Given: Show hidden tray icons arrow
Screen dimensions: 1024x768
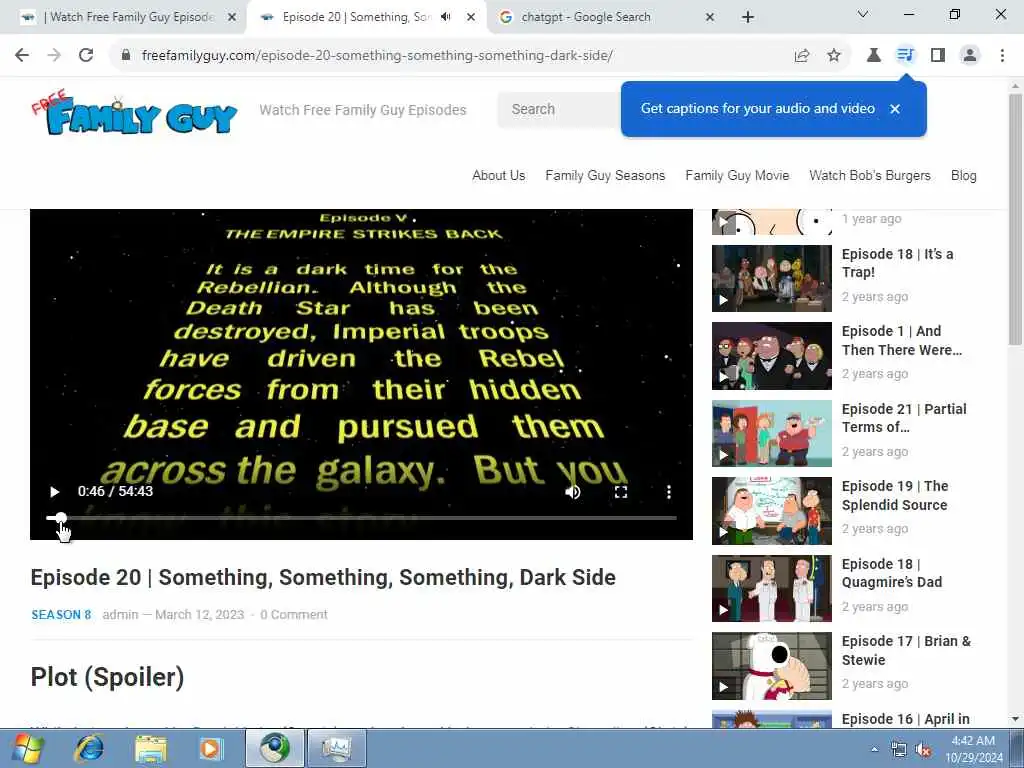Looking at the screenshot, I should coord(874,750).
